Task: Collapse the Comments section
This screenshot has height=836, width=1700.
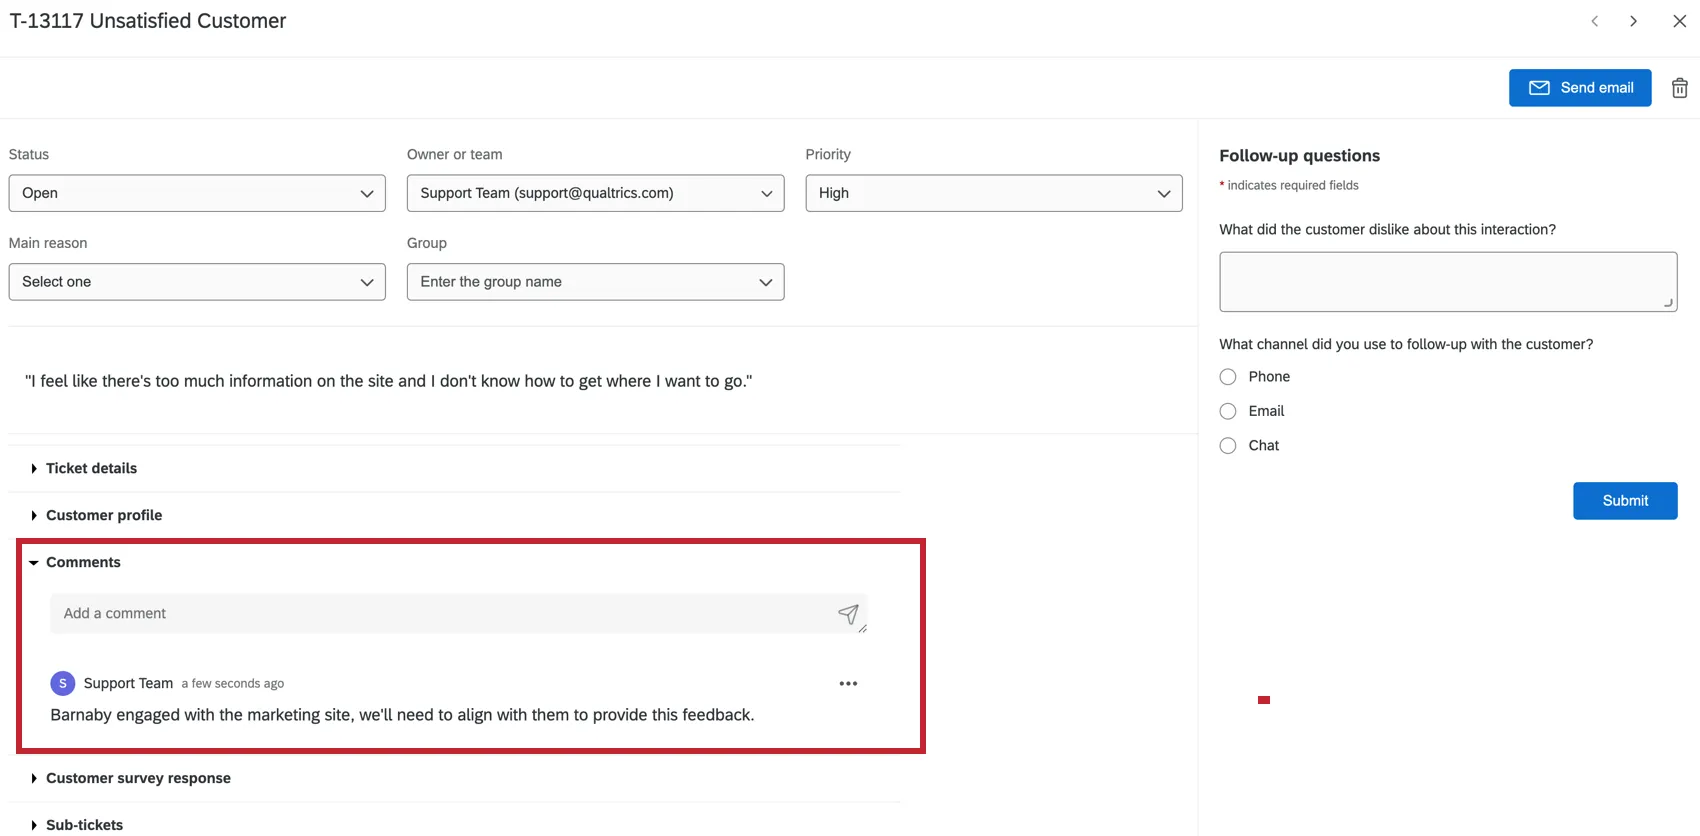Action: pyautogui.click(x=82, y=562)
